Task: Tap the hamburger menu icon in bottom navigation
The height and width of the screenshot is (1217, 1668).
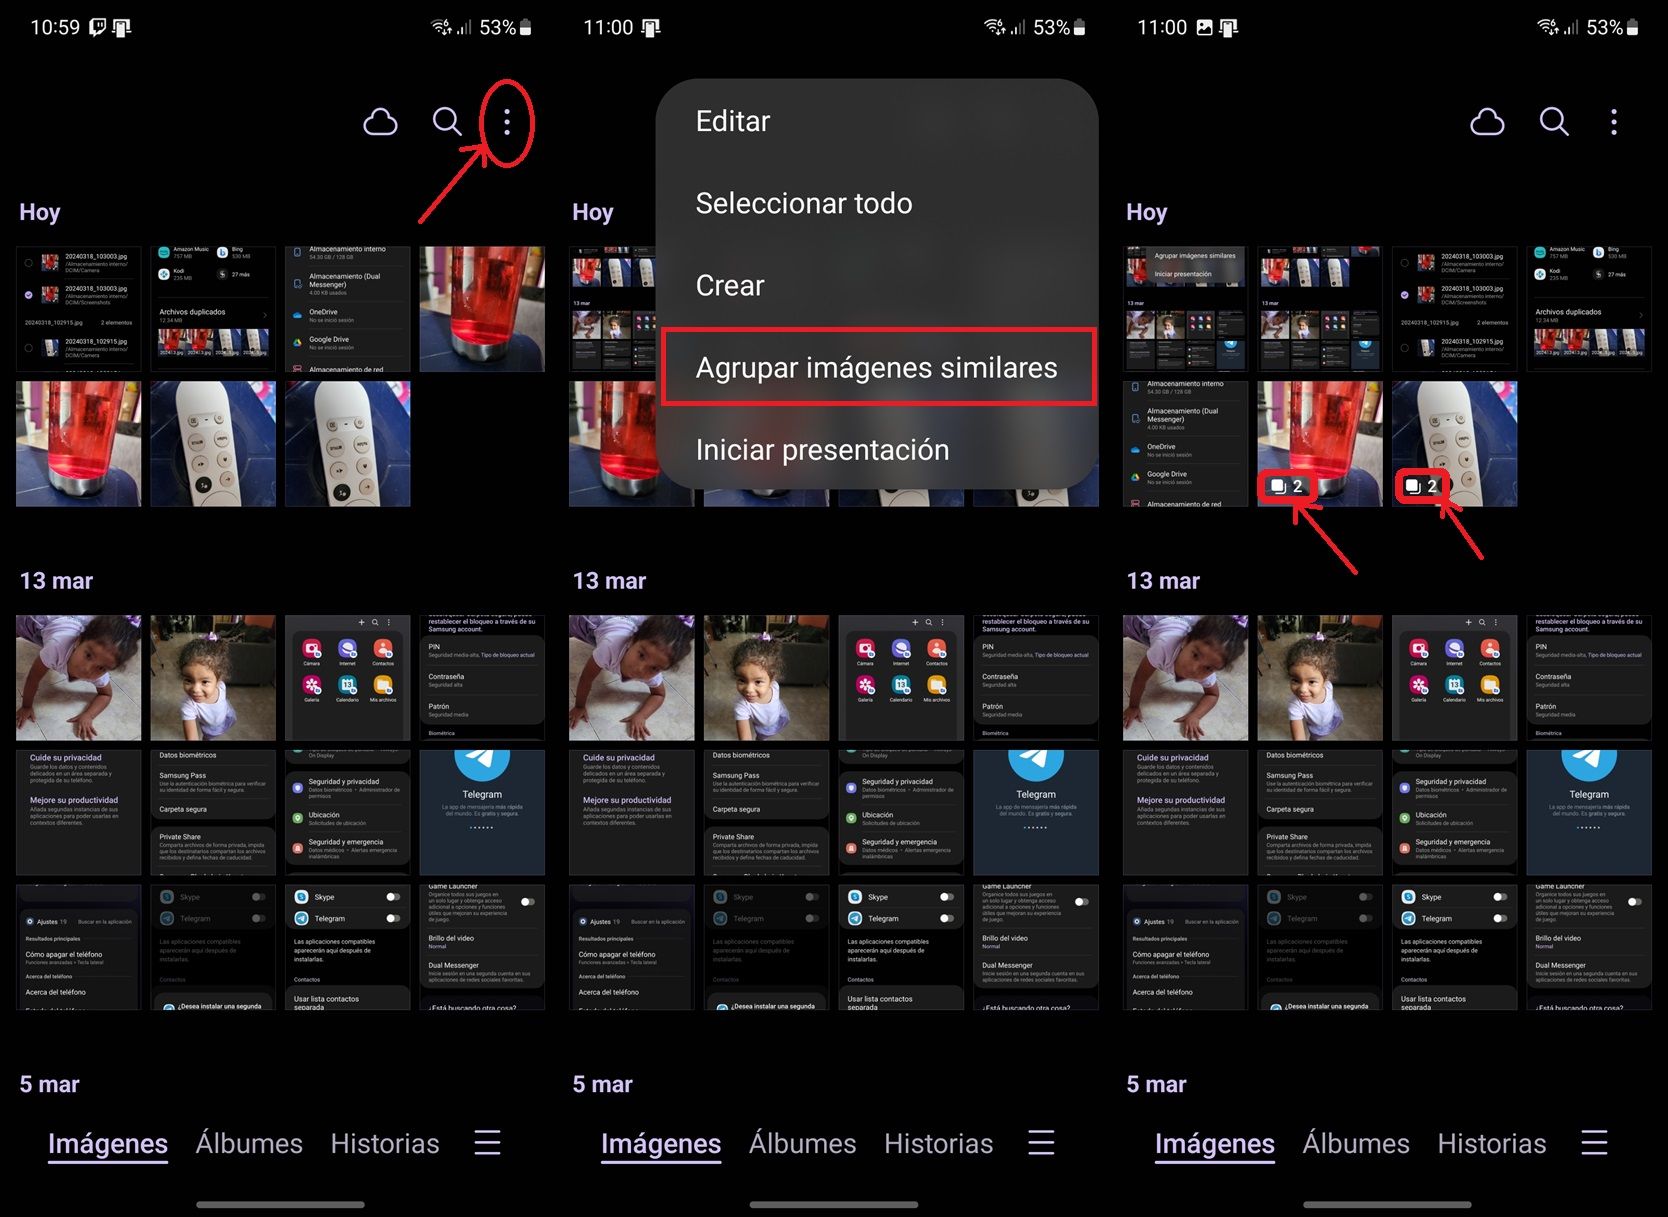Action: (x=487, y=1143)
